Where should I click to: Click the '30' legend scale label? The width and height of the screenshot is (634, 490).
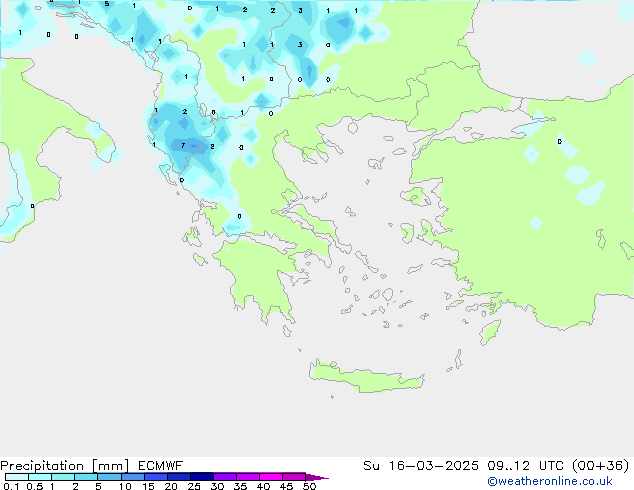click(x=217, y=486)
